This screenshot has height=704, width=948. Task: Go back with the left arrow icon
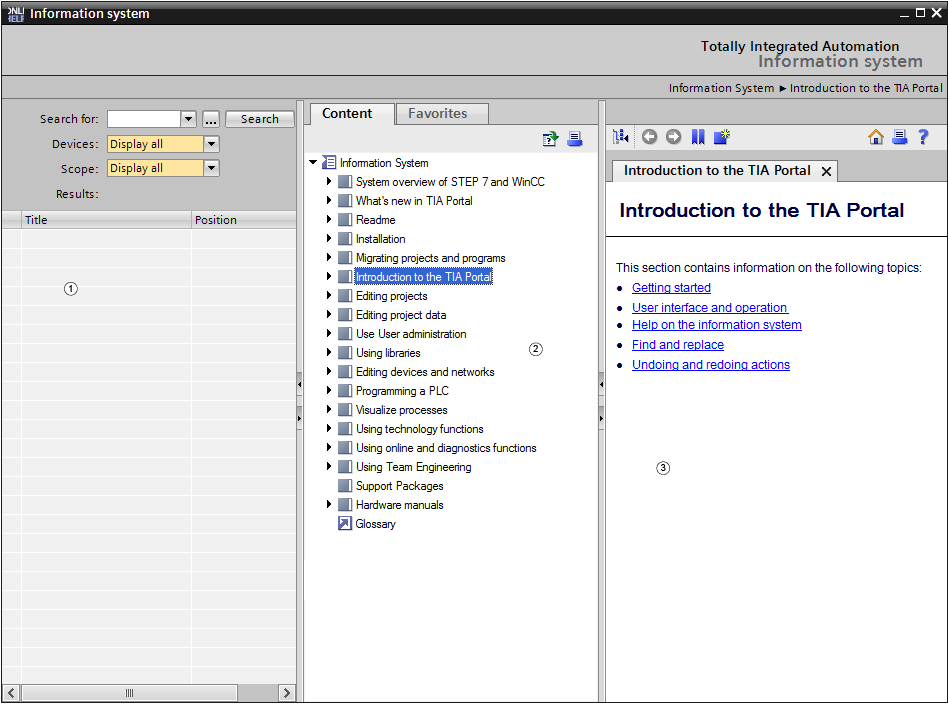point(649,137)
